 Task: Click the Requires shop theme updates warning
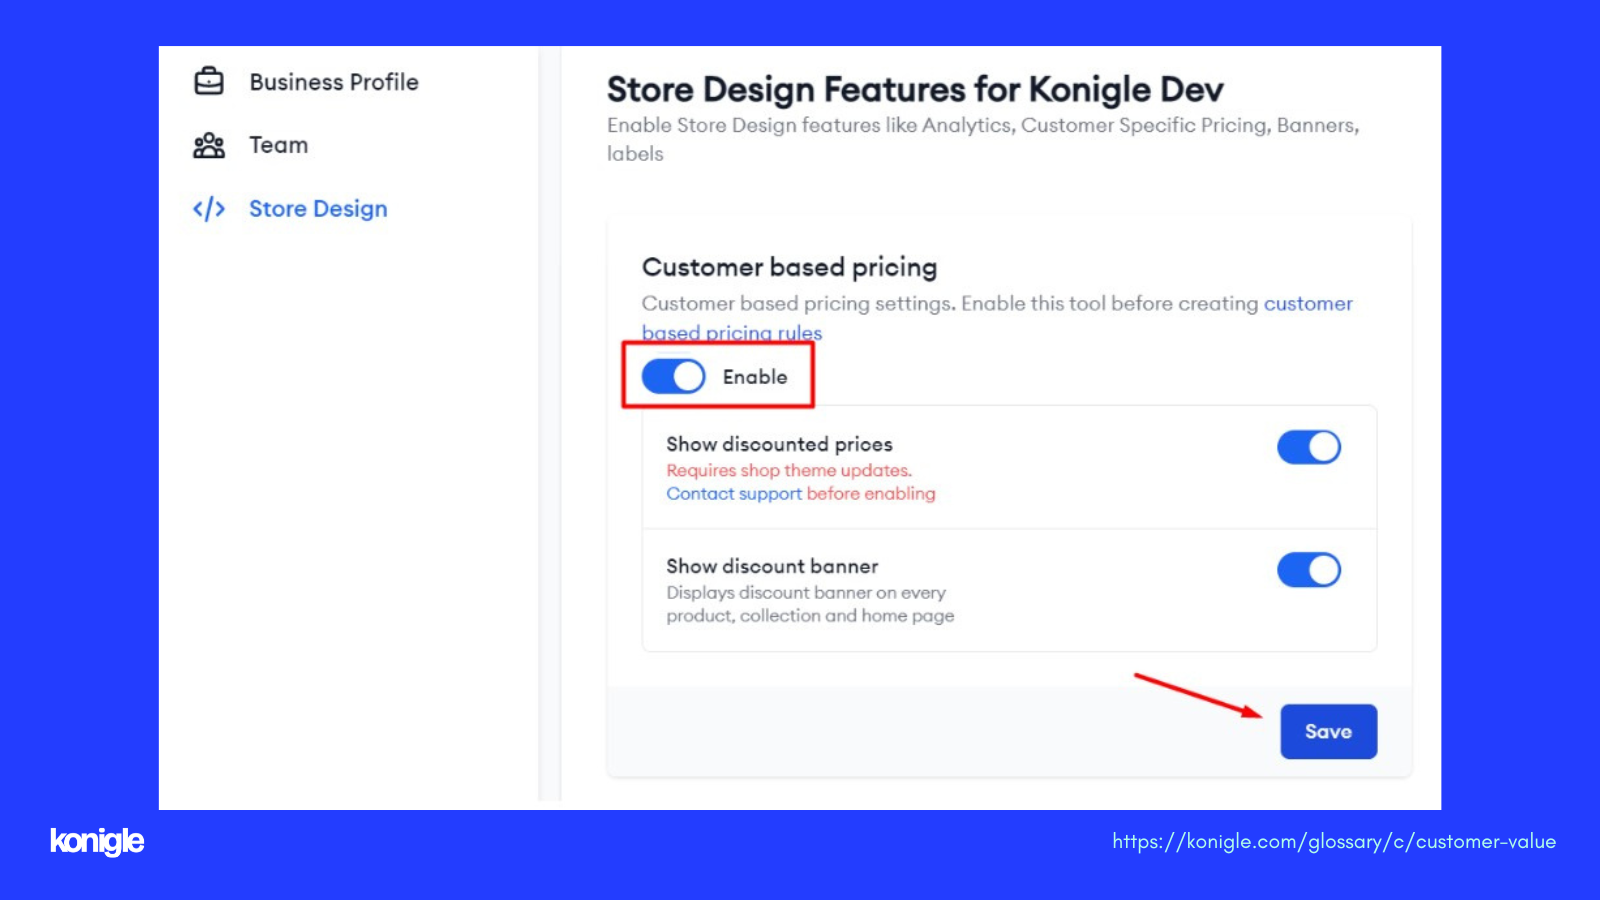pos(789,470)
